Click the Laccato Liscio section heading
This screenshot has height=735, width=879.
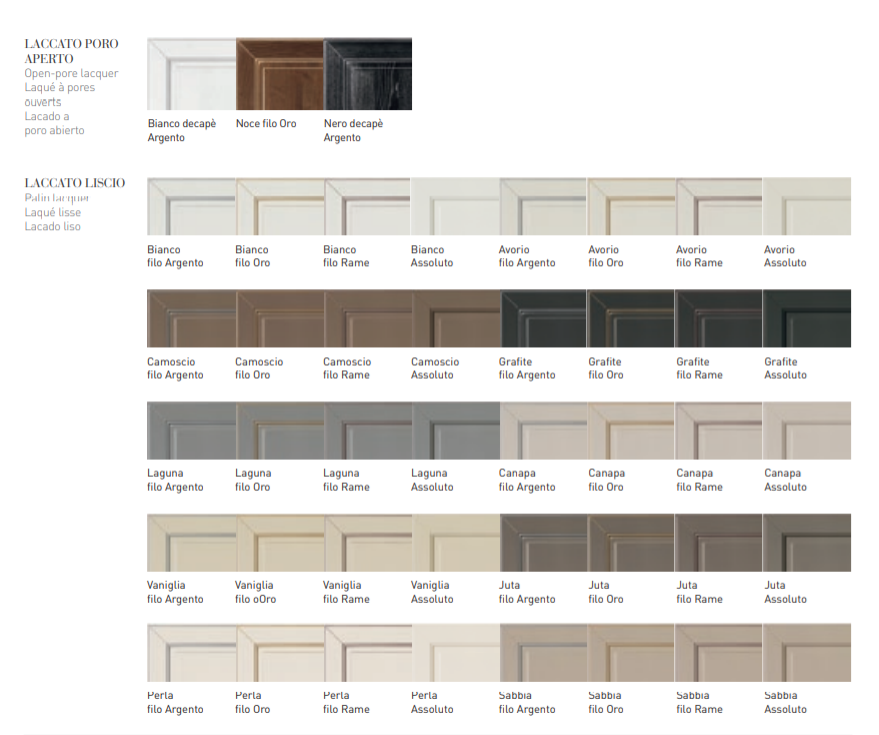tap(75, 183)
